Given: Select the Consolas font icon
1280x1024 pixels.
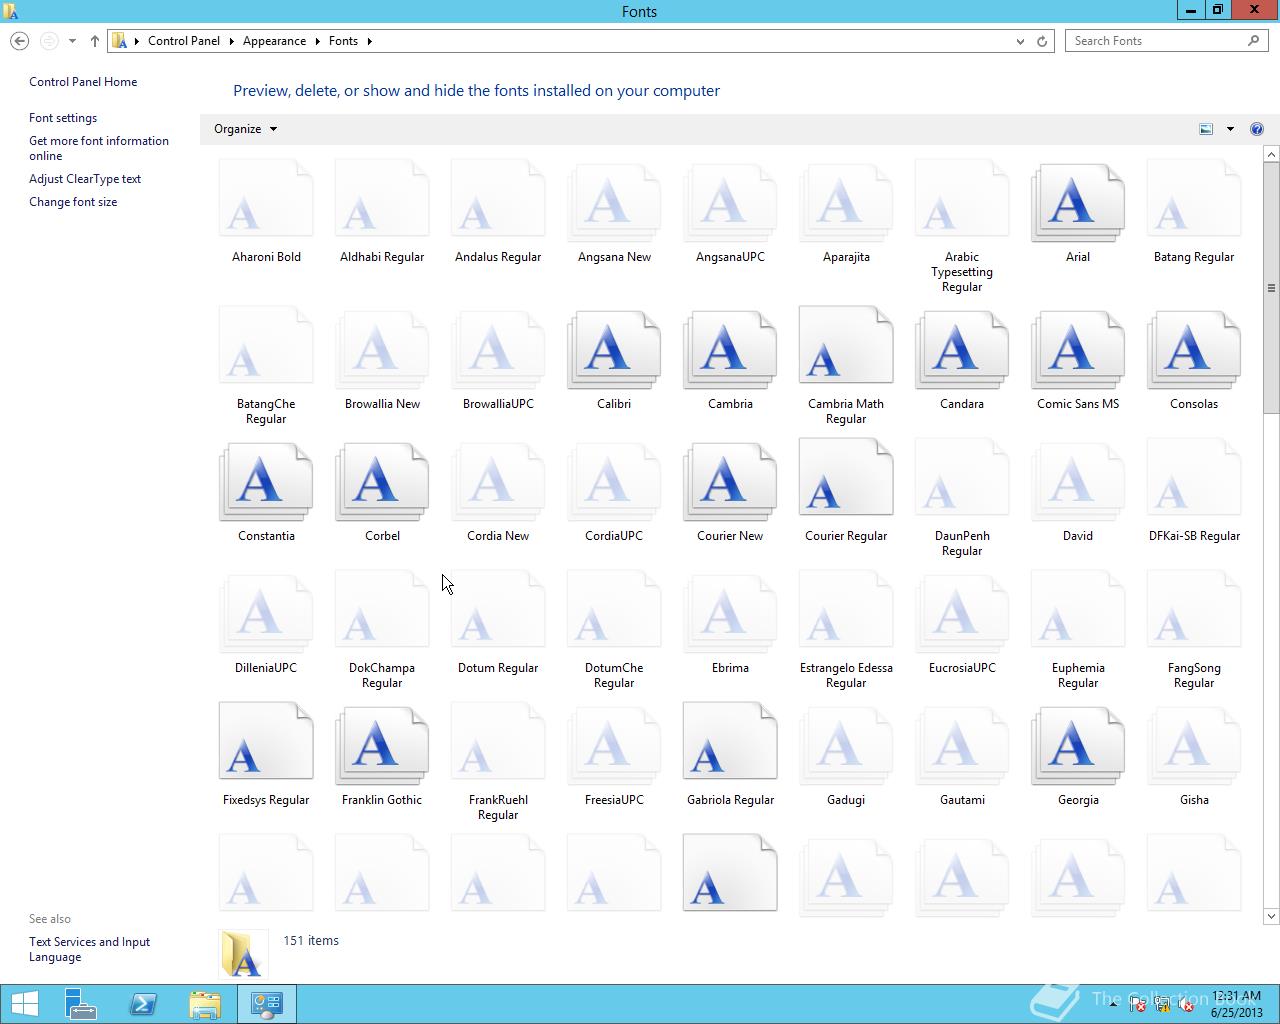Looking at the screenshot, I should click(1194, 351).
